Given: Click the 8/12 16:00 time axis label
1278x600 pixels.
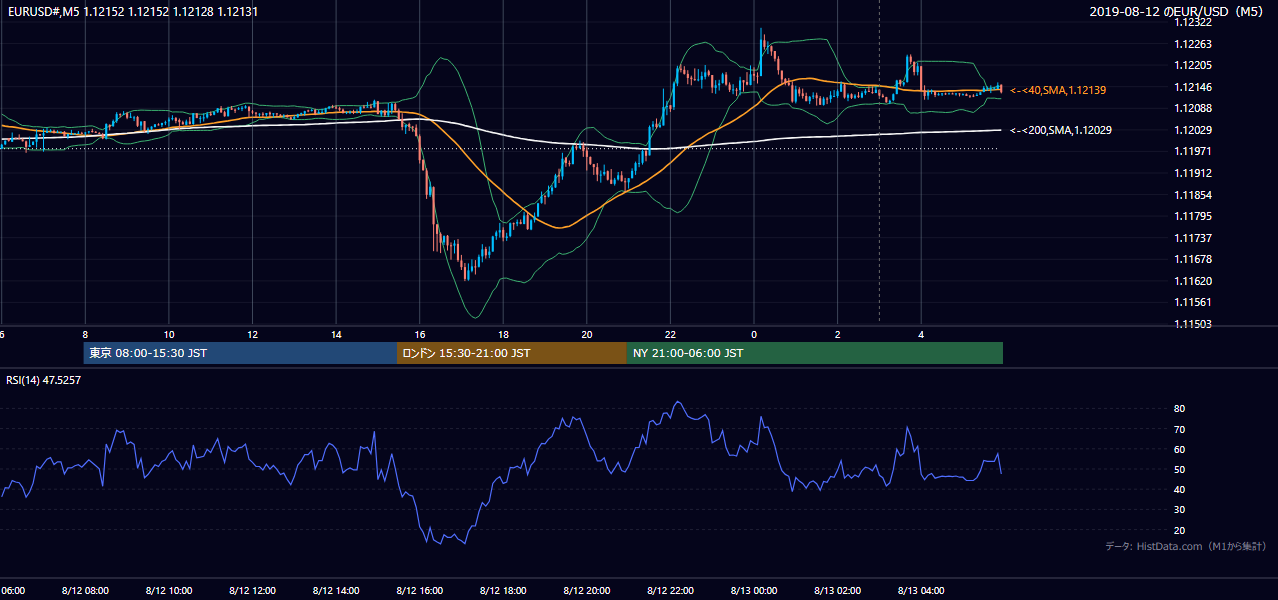Looking at the screenshot, I should click(x=420, y=591).
